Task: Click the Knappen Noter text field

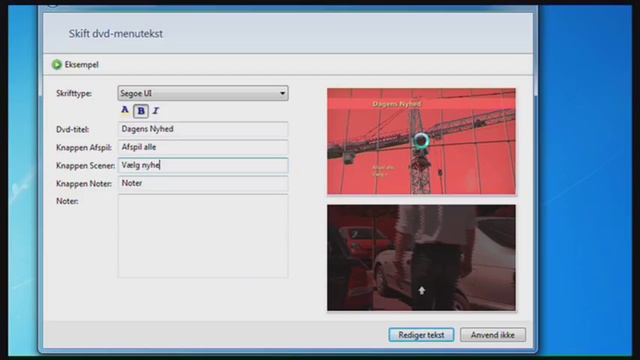Action: click(203, 183)
